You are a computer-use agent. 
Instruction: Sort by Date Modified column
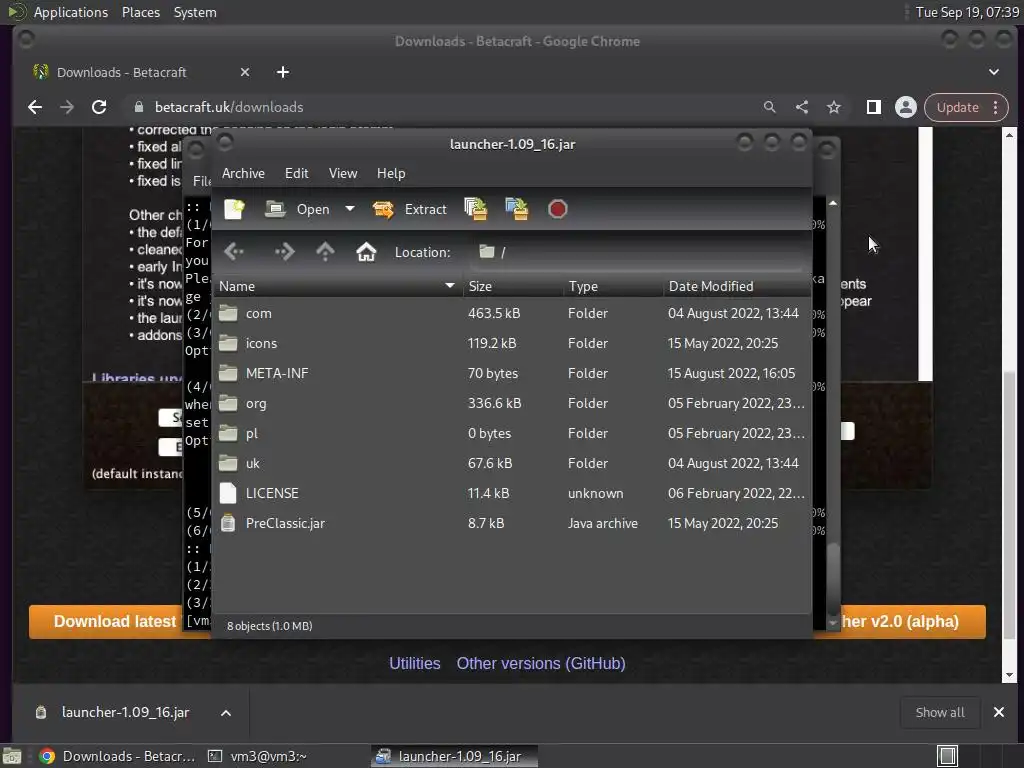[737, 286]
